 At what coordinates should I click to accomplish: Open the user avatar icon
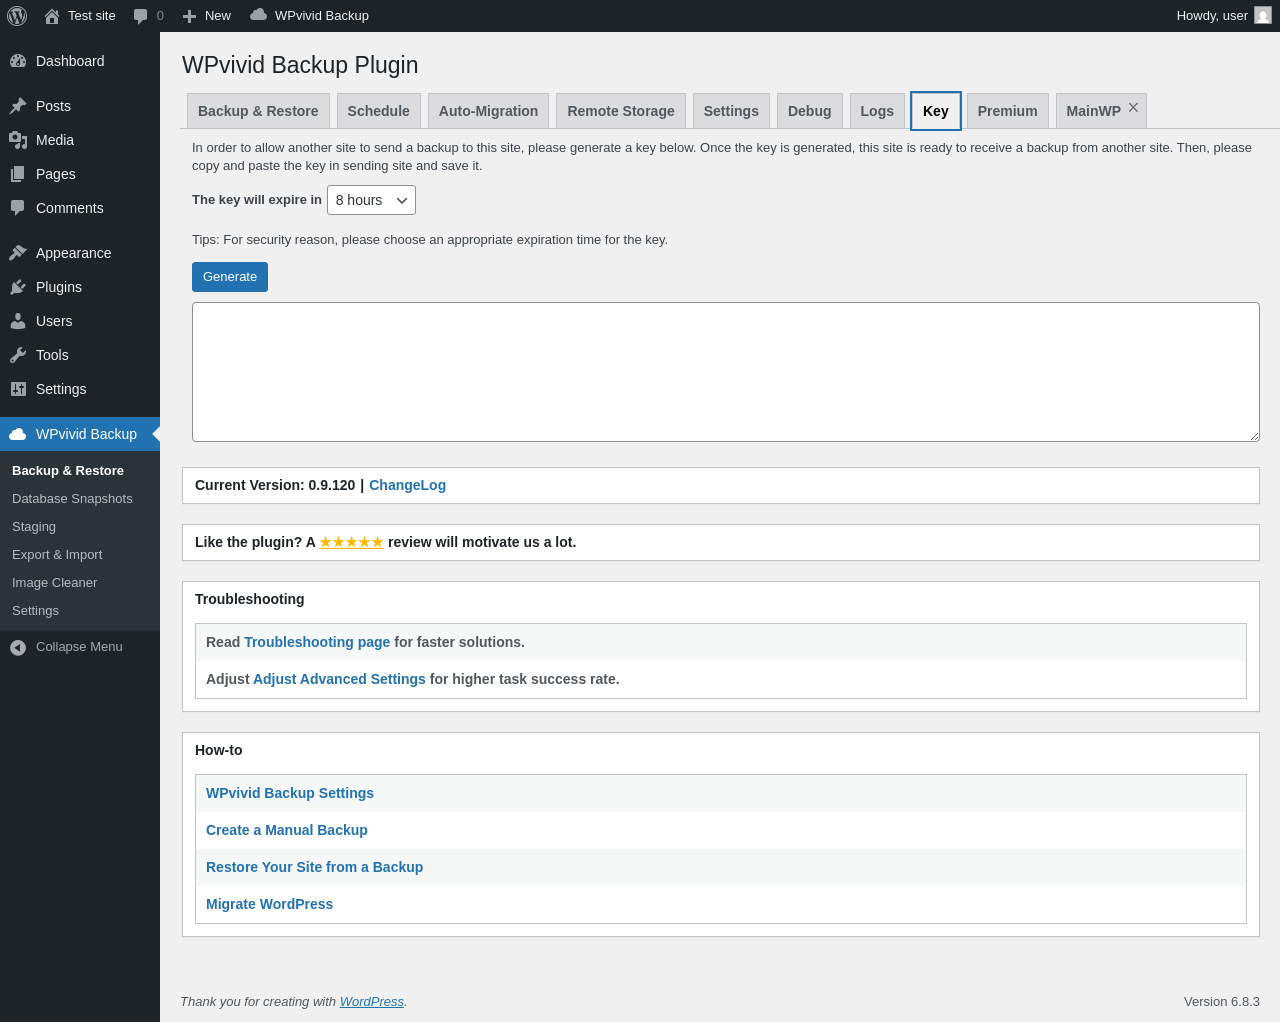pos(1263,16)
